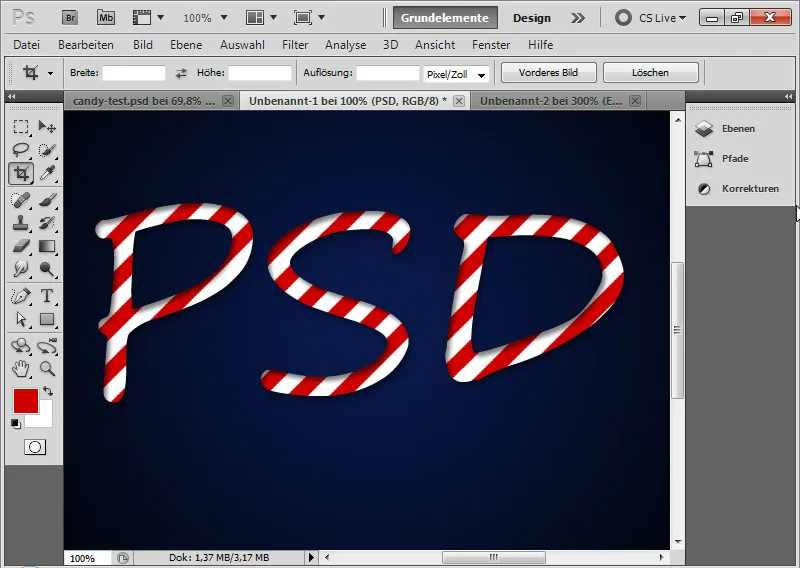The height and width of the screenshot is (568, 800).
Task: Select the Blur tool
Action: coord(21,269)
